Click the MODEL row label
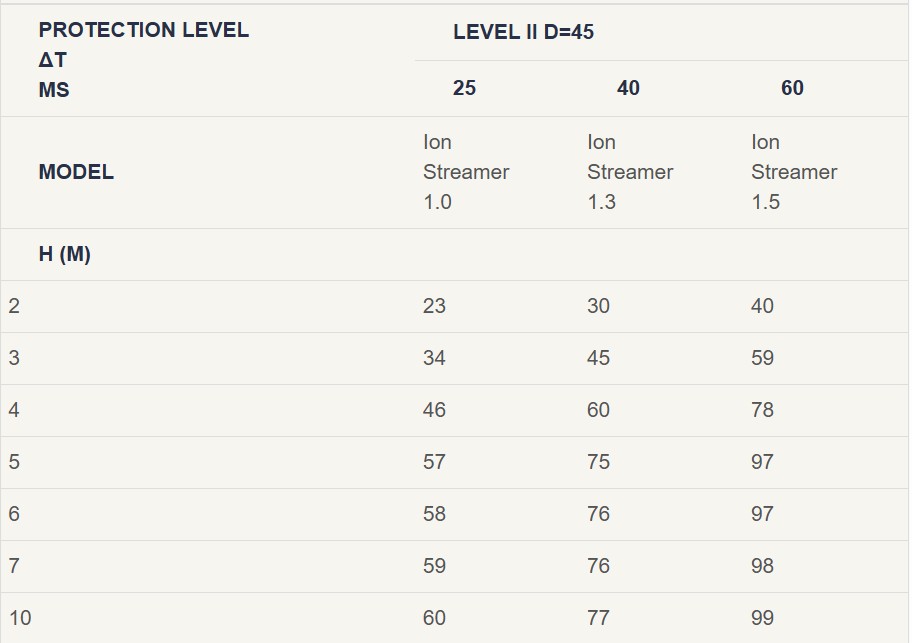915x643 pixels. 76,172
